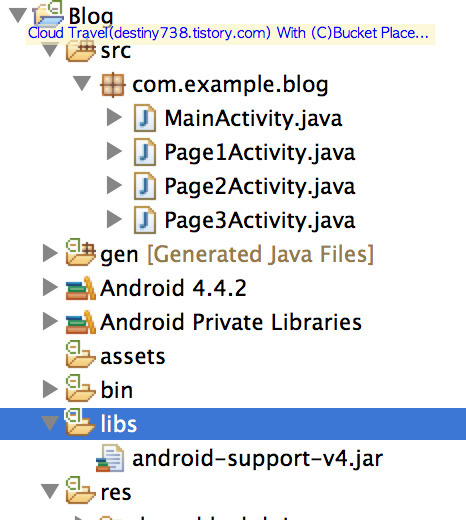Select MainActivity.java in the tree

pos(253,119)
